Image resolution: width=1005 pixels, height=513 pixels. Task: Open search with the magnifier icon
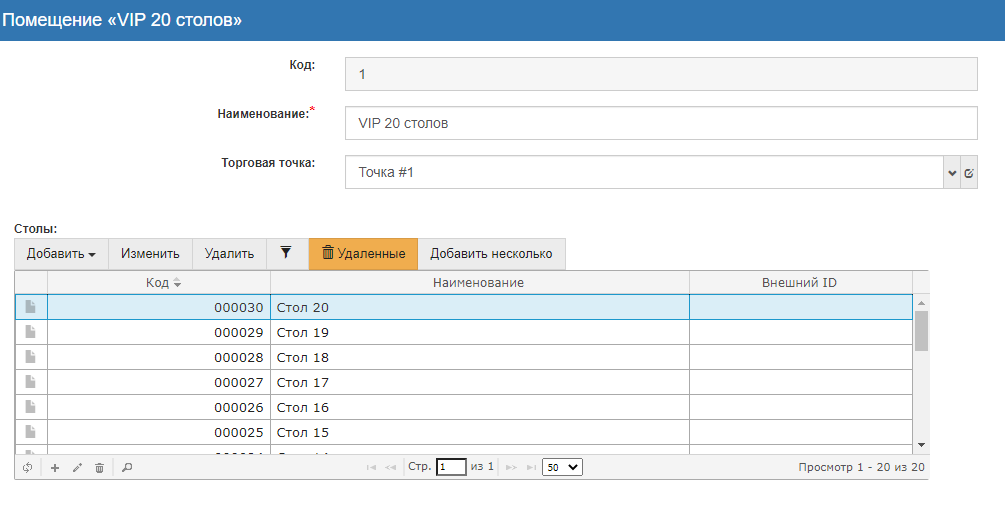(x=126, y=467)
